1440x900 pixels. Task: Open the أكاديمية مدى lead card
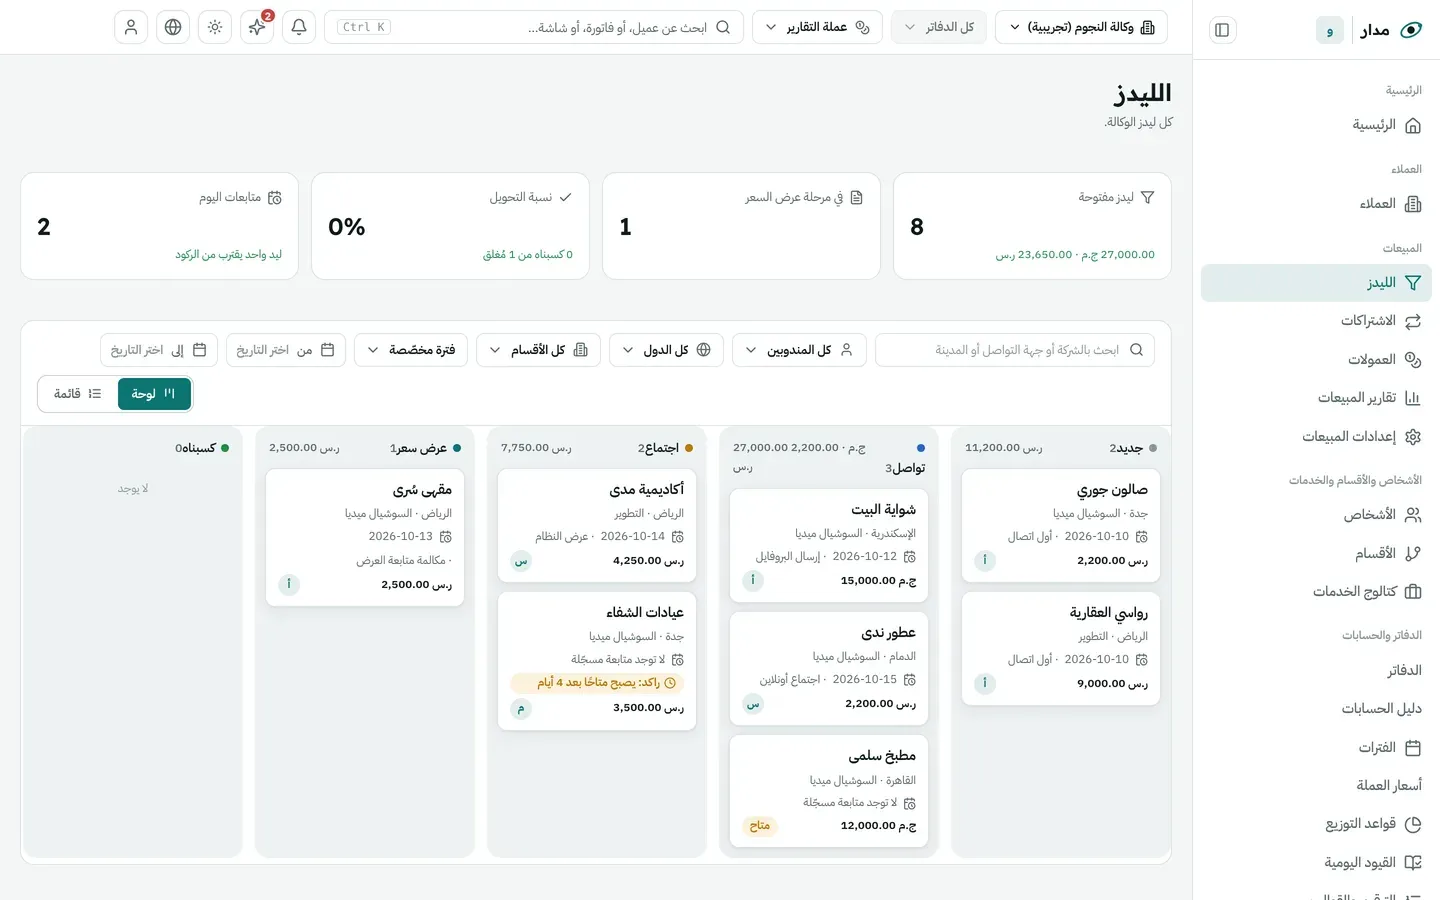[x=597, y=526]
